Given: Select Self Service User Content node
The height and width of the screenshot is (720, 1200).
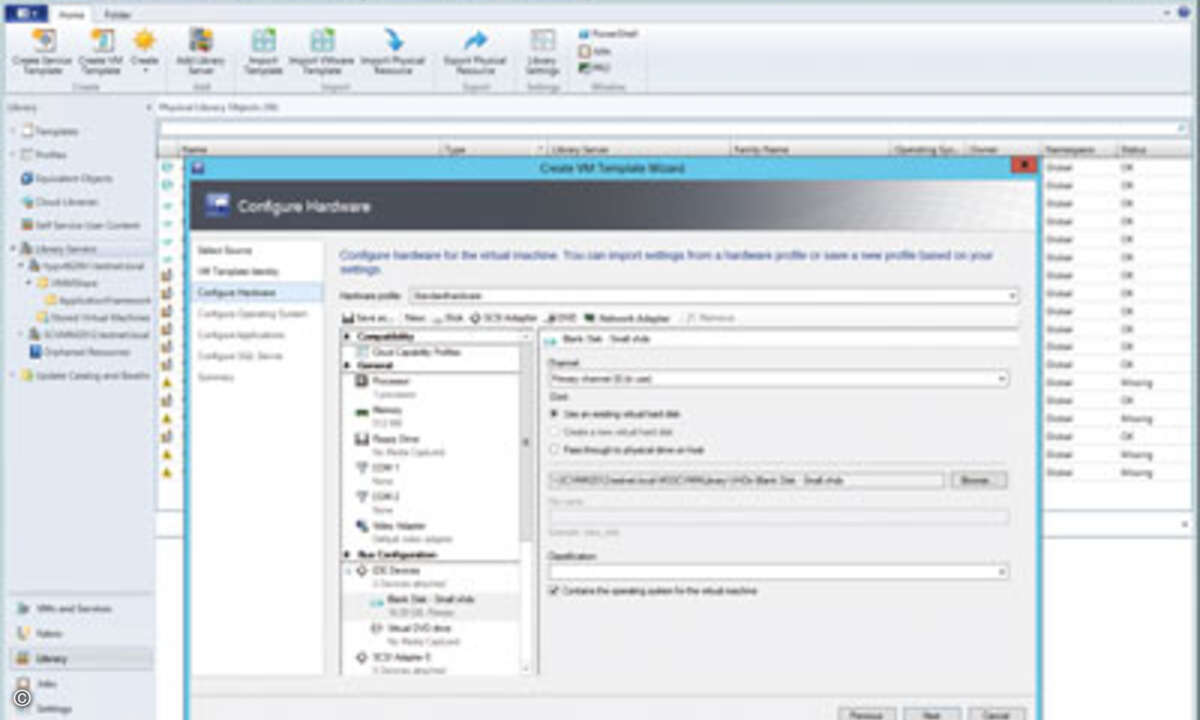Looking at the screenshot, I should point(80,226).
